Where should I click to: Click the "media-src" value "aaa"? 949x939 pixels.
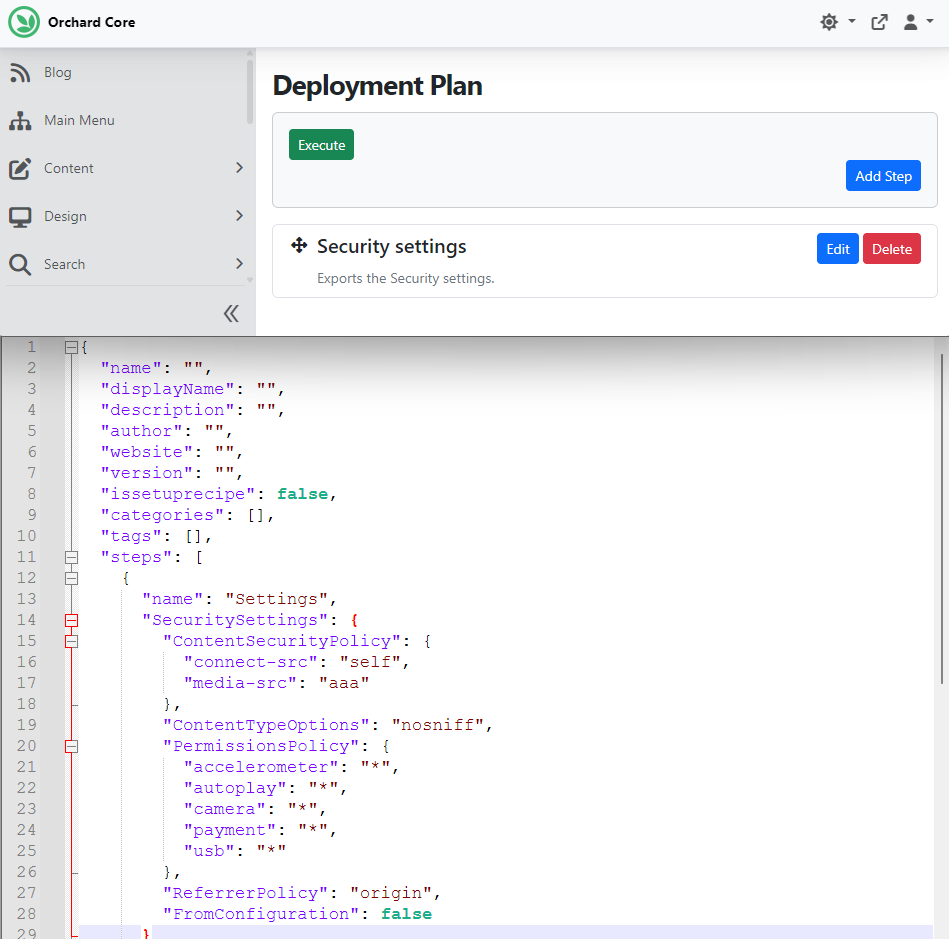tap(344, 684)
